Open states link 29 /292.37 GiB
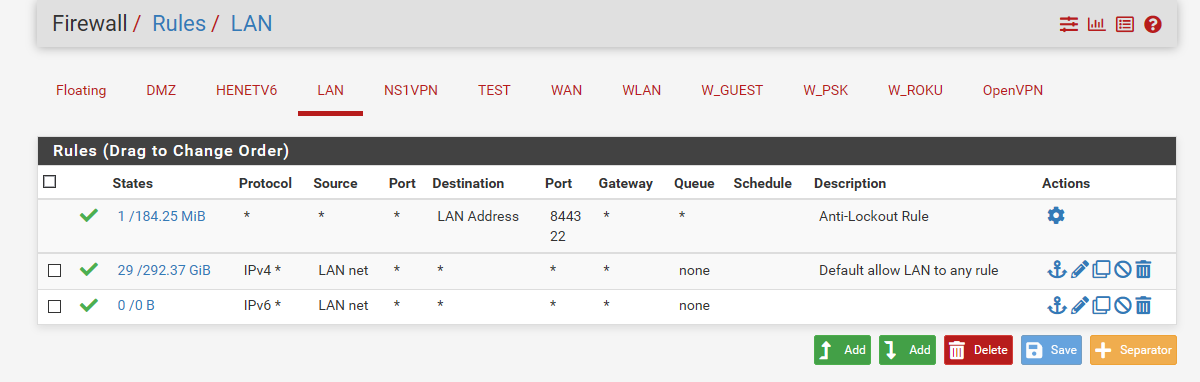Viewport: 1200px width, 382px height. tap(164, 270)
